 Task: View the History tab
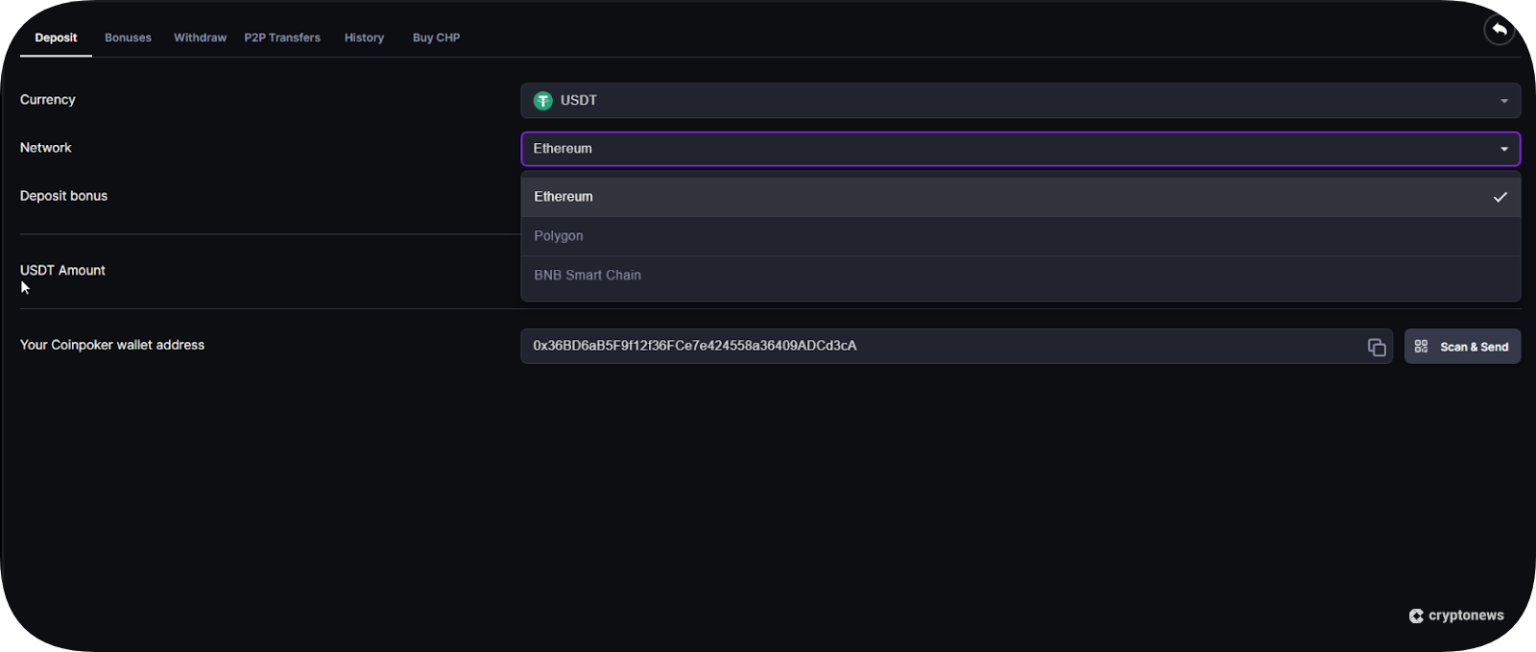(x=364, y=38)
